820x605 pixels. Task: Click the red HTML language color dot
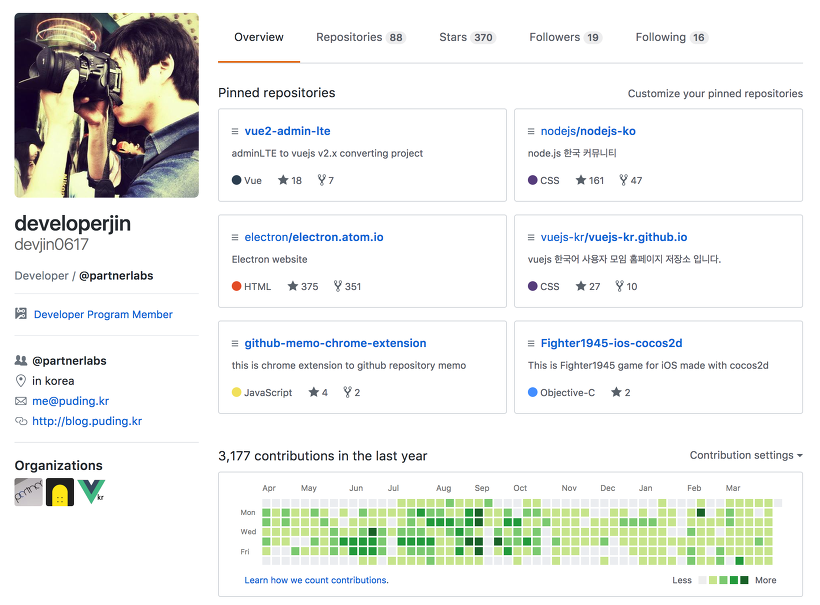point(236,286)
